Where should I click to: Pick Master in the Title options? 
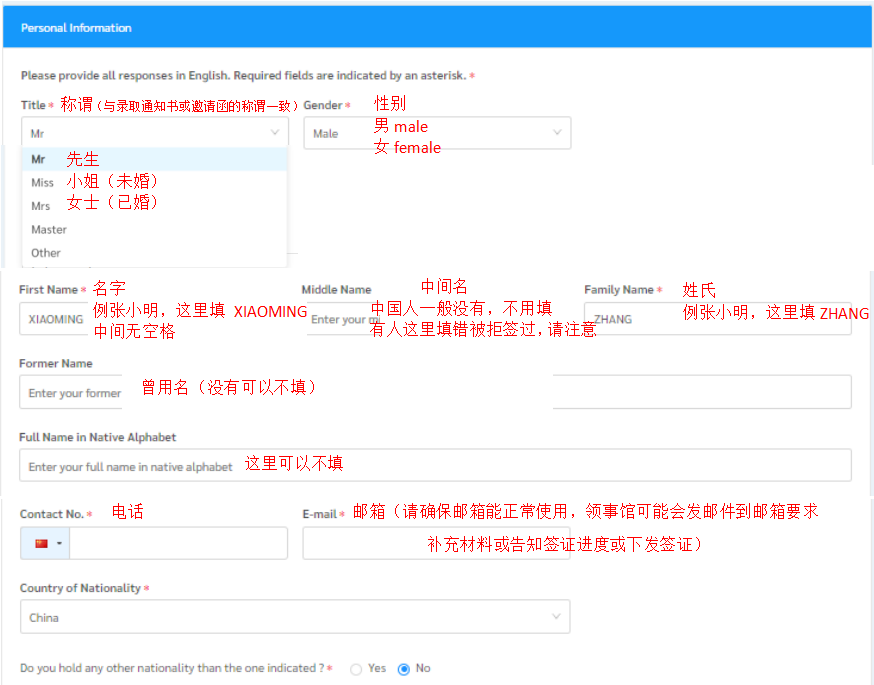coord(49,229)
